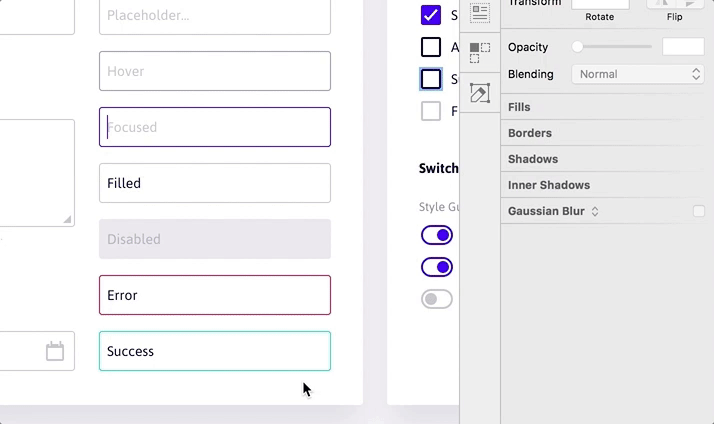Open the text layout icon in sidebar
This screenshot has height=424, width=714.
pyautogui.click(x=480, y=14)
